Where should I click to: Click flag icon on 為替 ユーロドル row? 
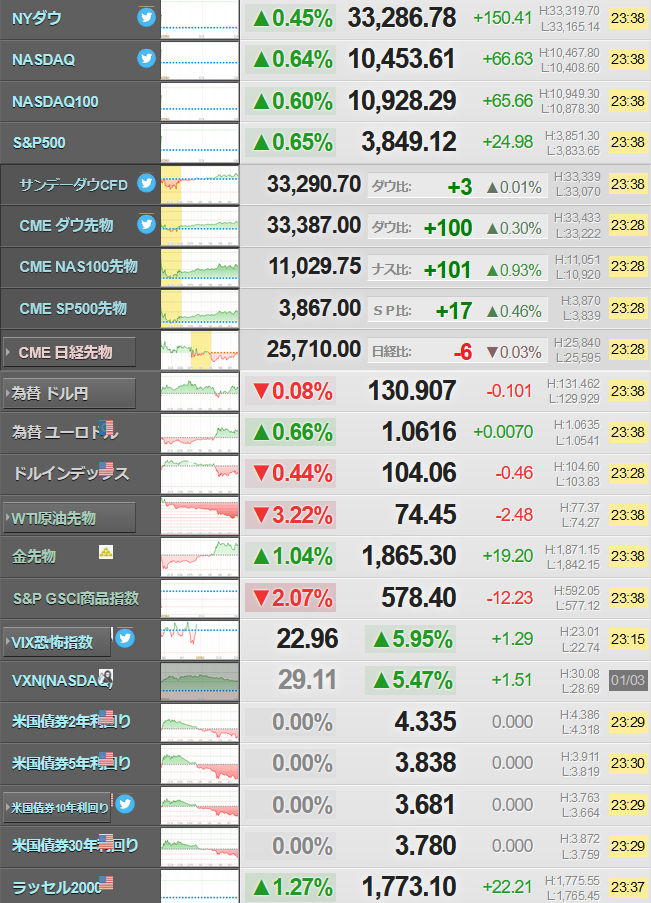tap(106, 428)
